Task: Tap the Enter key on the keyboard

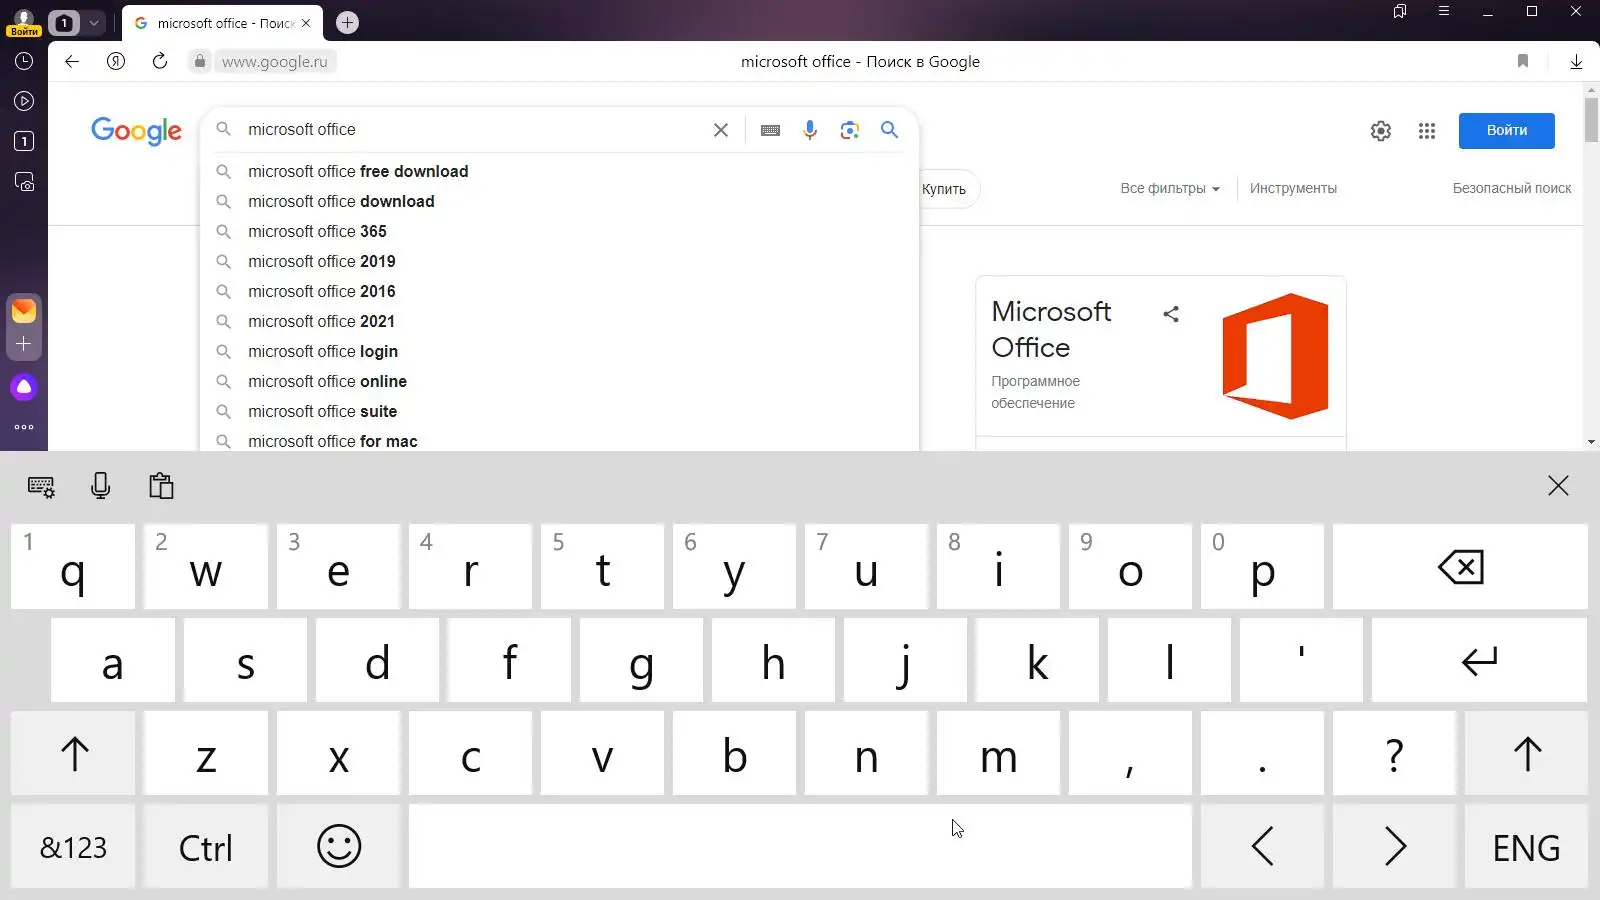Action: [x=1479, y=660]
